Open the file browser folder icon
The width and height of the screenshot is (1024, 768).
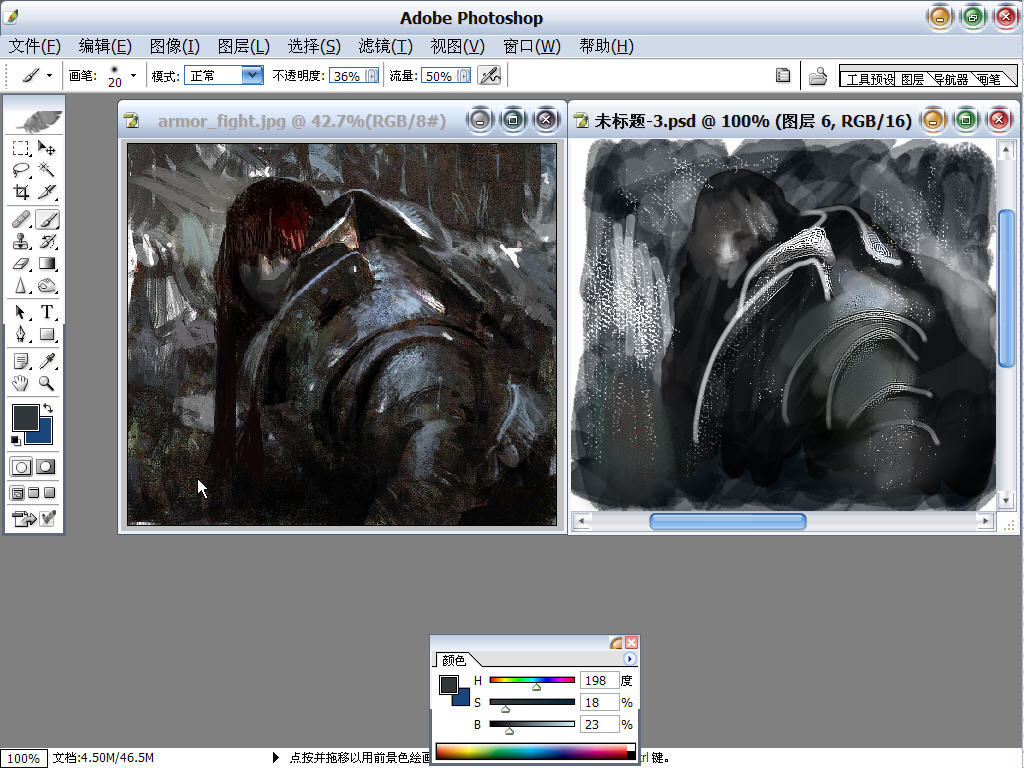click(x=818, y=76)
